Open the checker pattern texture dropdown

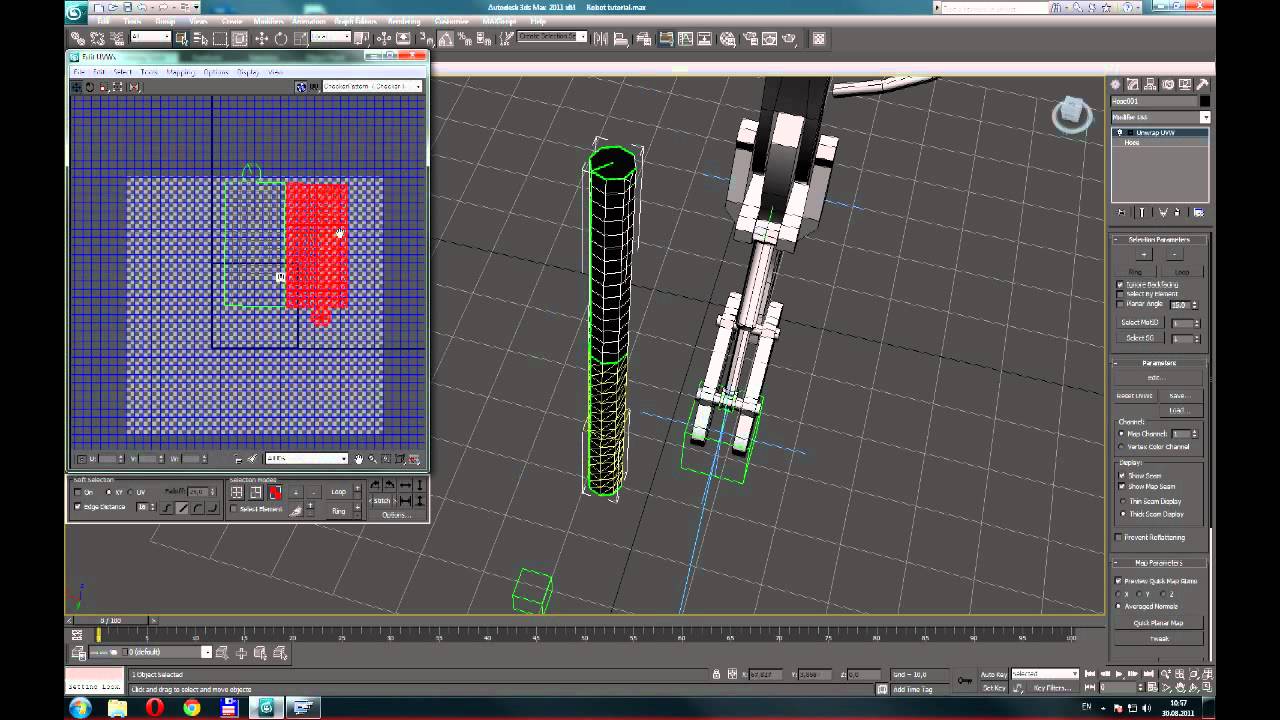pos(372,87)
